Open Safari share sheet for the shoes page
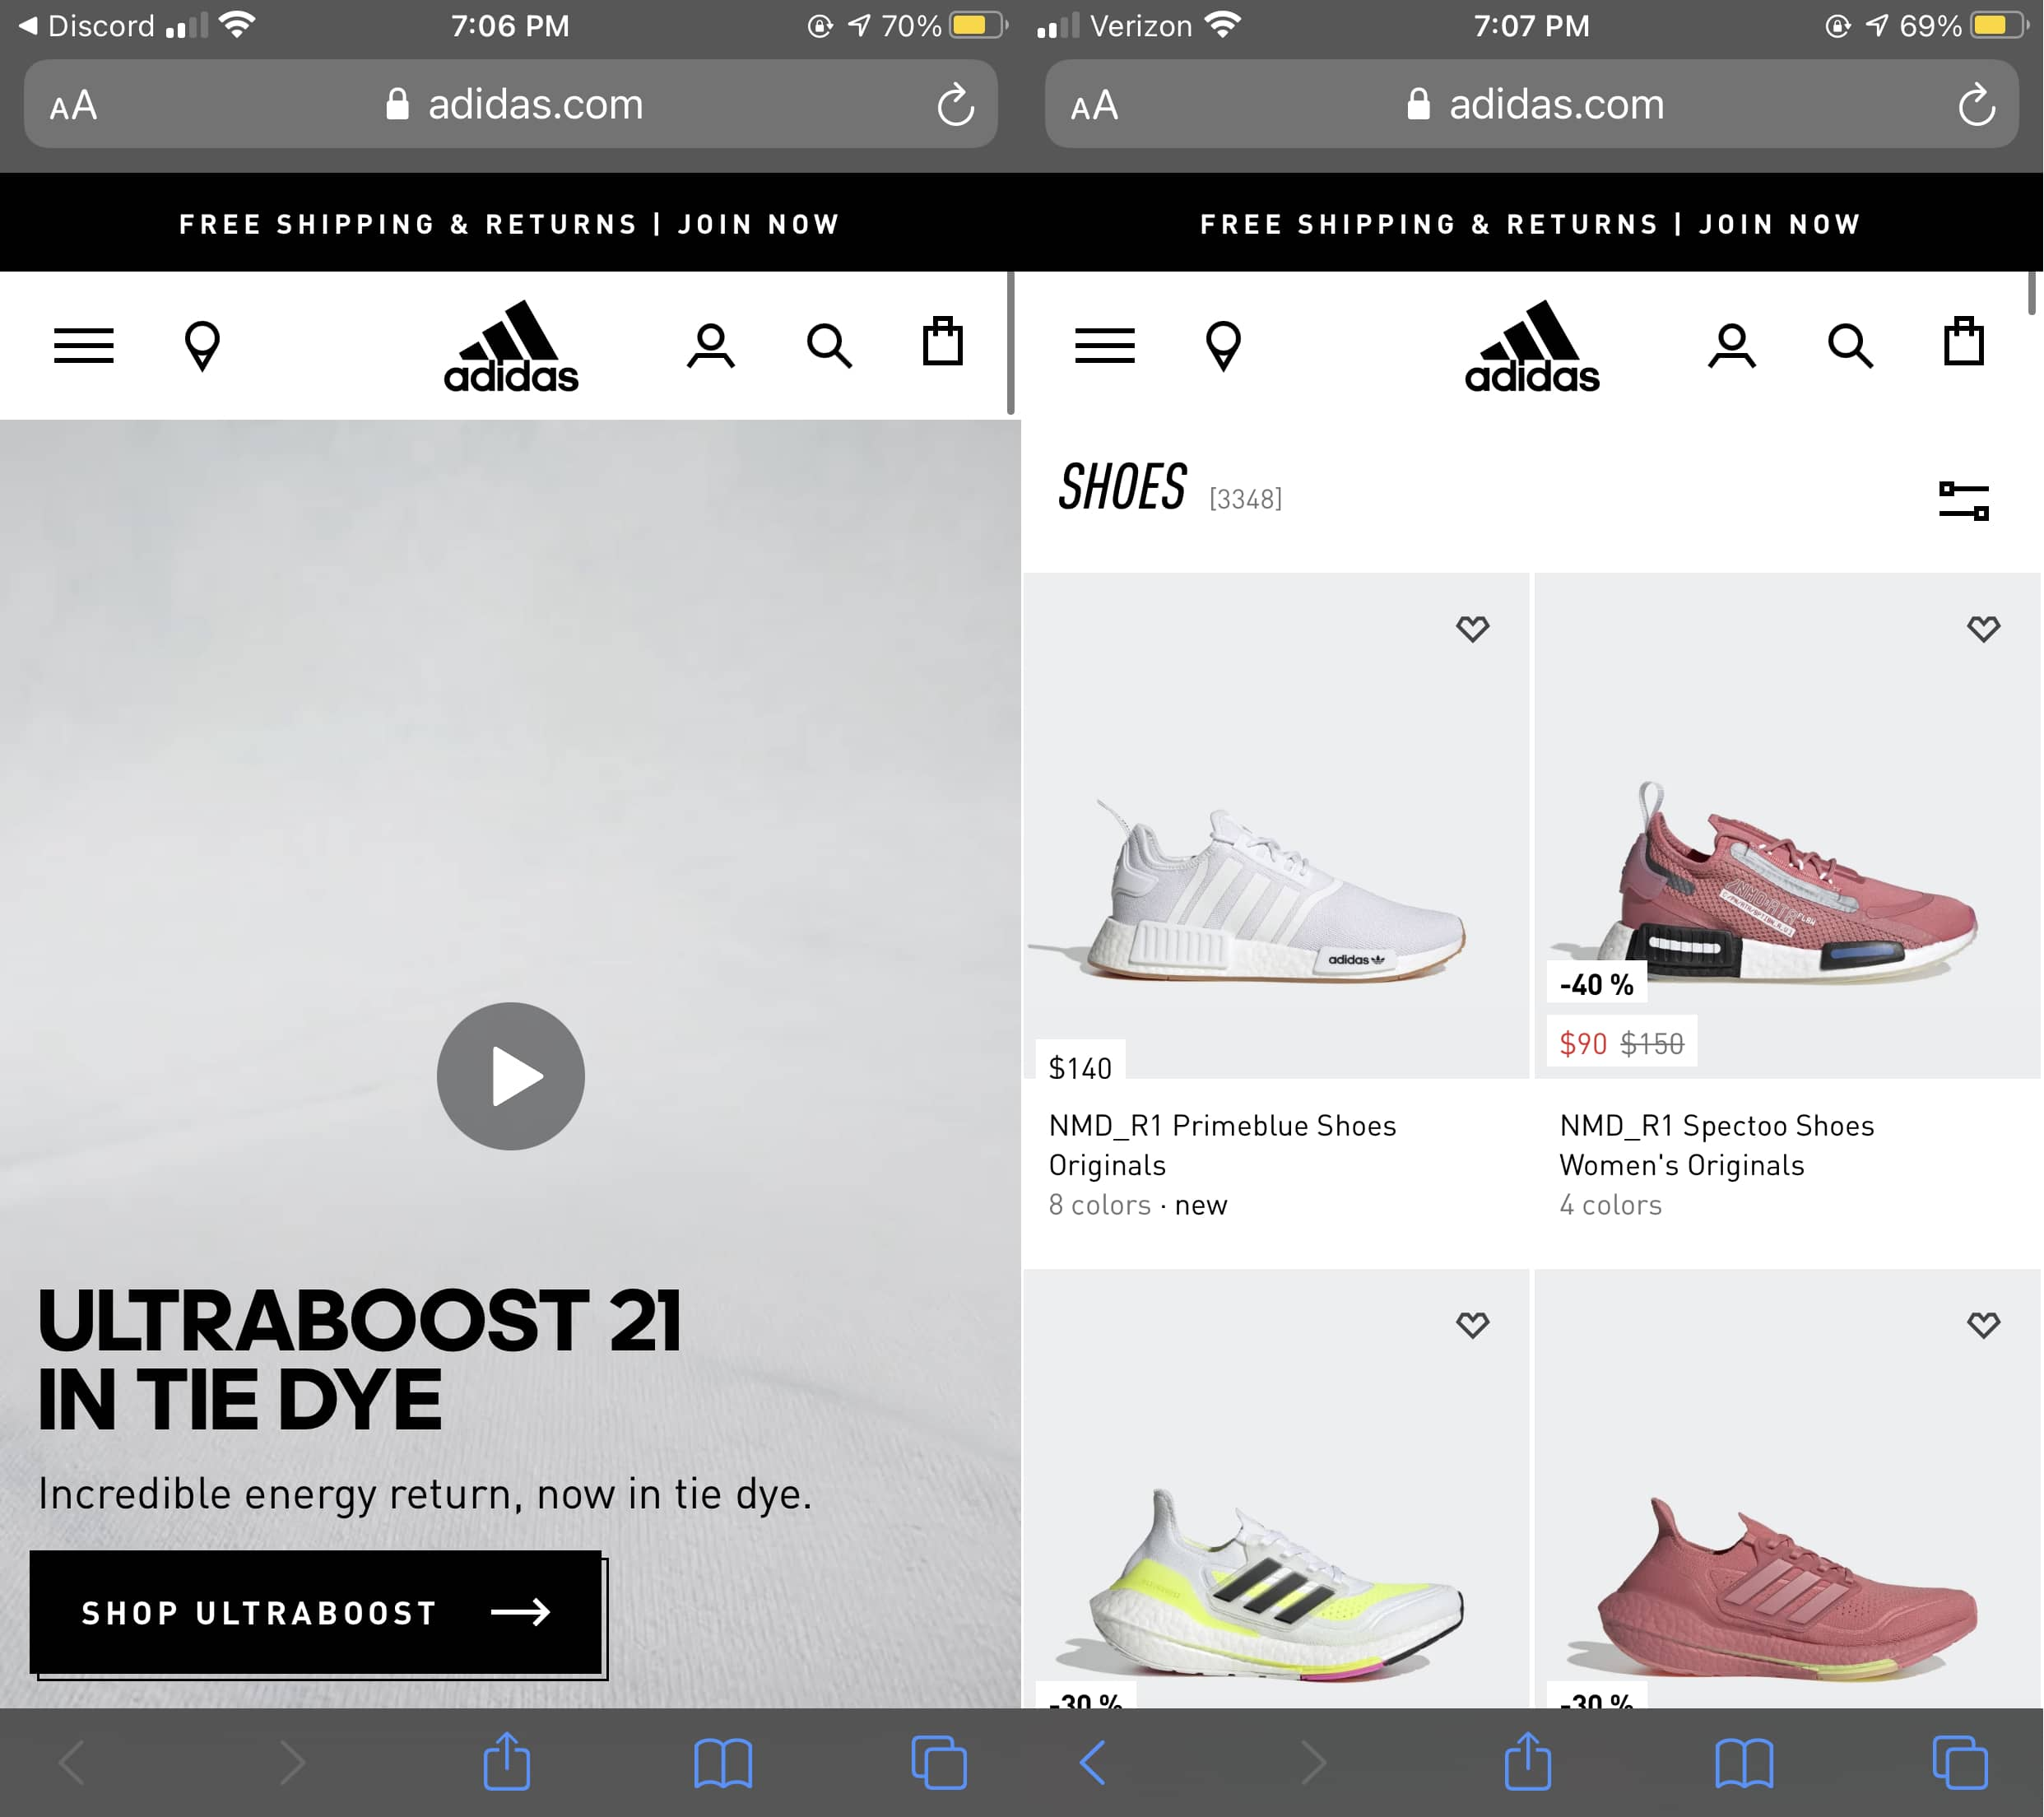Viewport: 2044px width, 1817px height. [1527, 1763]
